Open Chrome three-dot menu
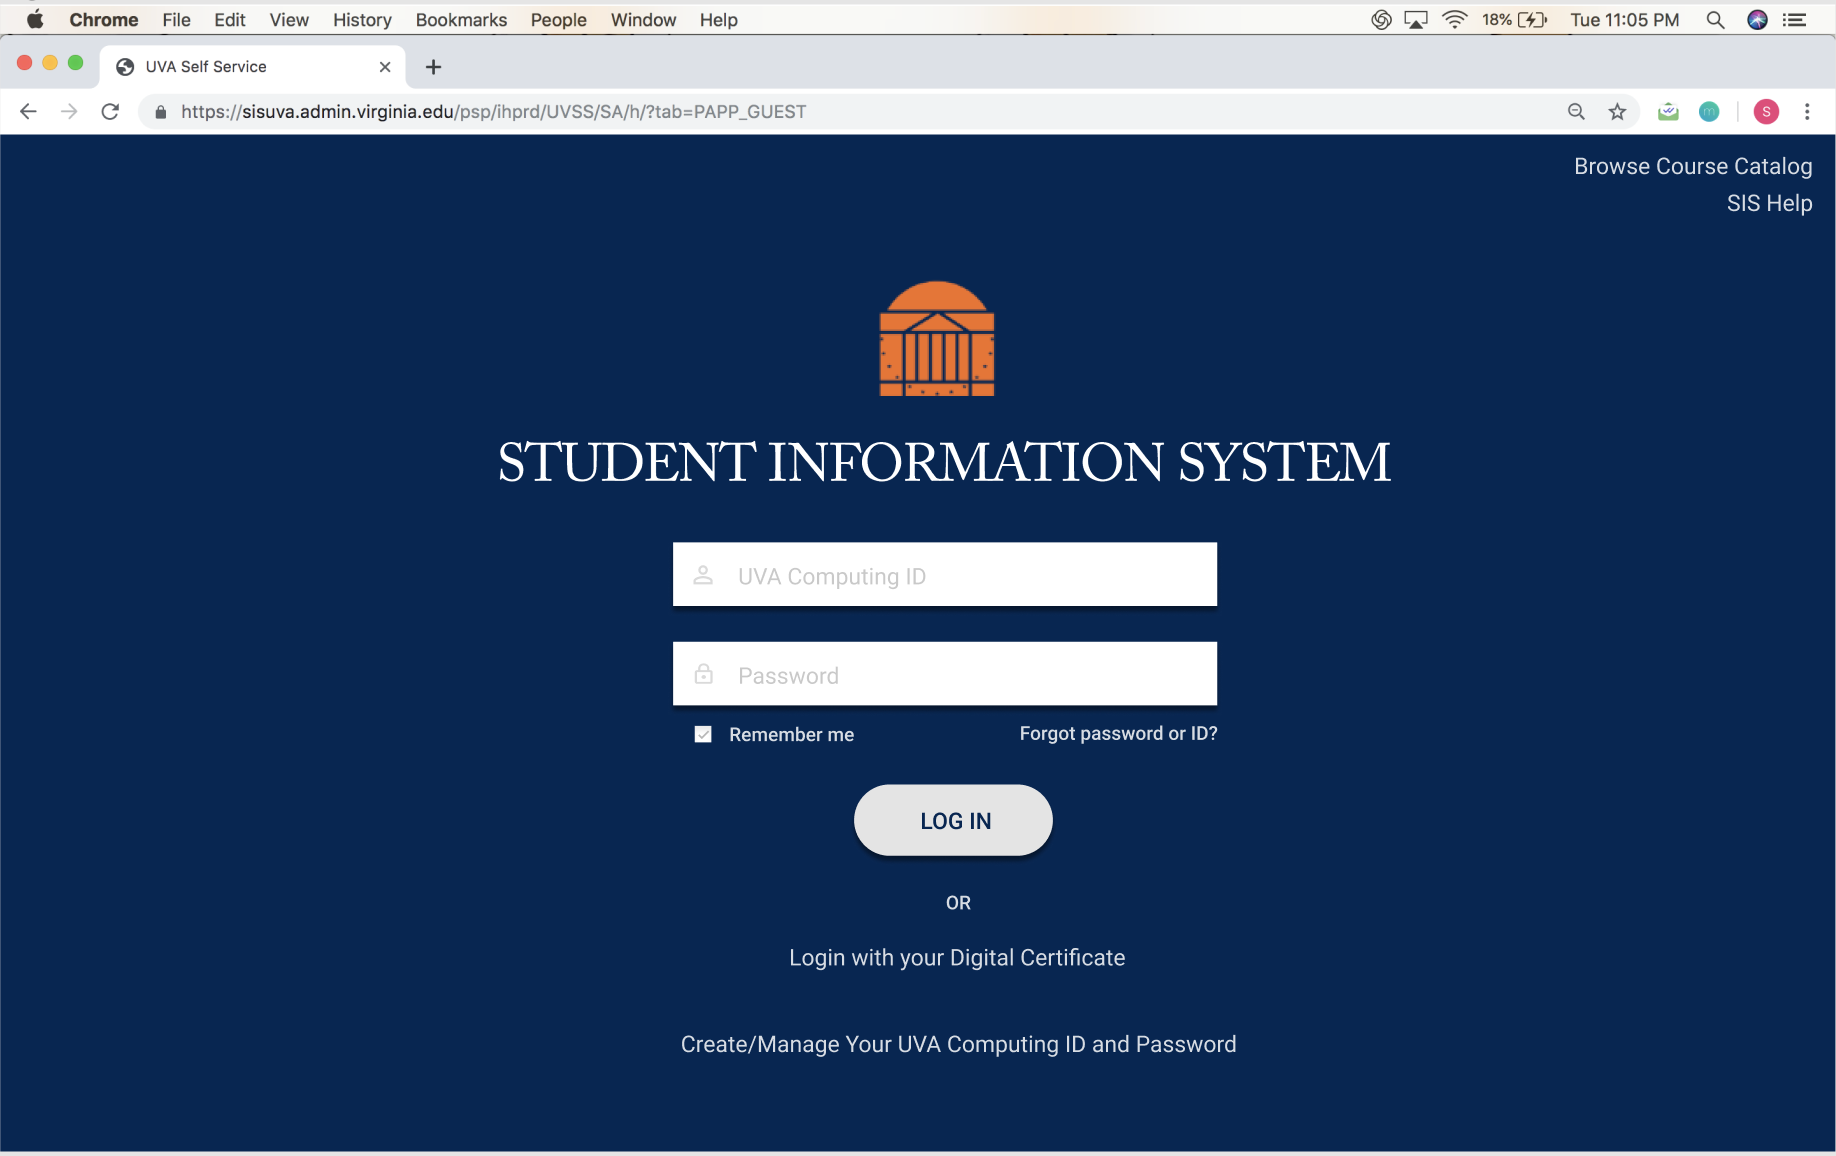Viewport: 1836px width, 1156px height. point(1807,112)
